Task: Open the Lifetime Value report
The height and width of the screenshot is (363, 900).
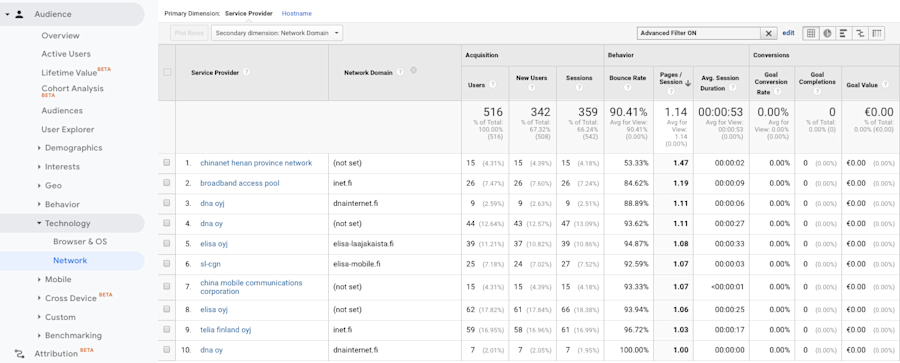Action: [x=69, y=73]
